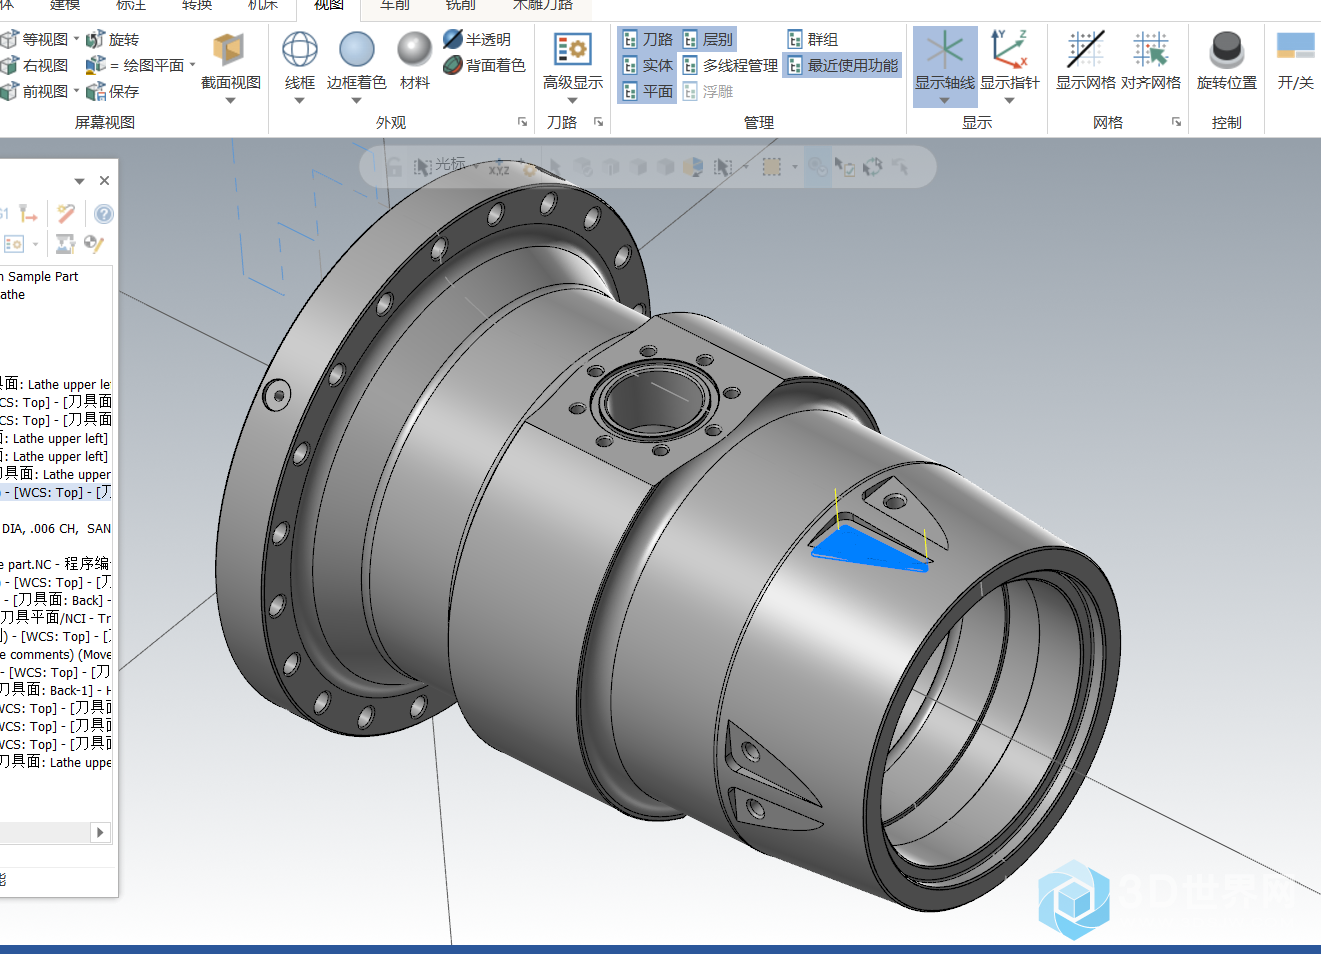Open the 线框 dropdown arrow
The width and height of the screenshot is (1321, 954).
(x=299, y=100)
